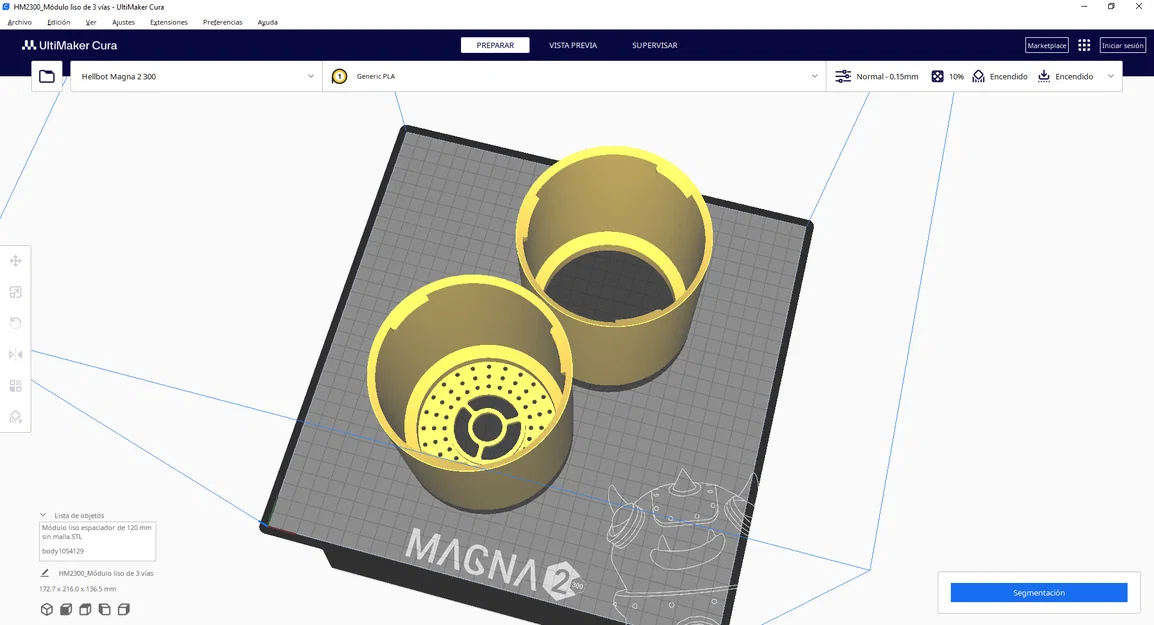
Task: Switch to the SUPERVISAR stage tab
Action: 654,46
